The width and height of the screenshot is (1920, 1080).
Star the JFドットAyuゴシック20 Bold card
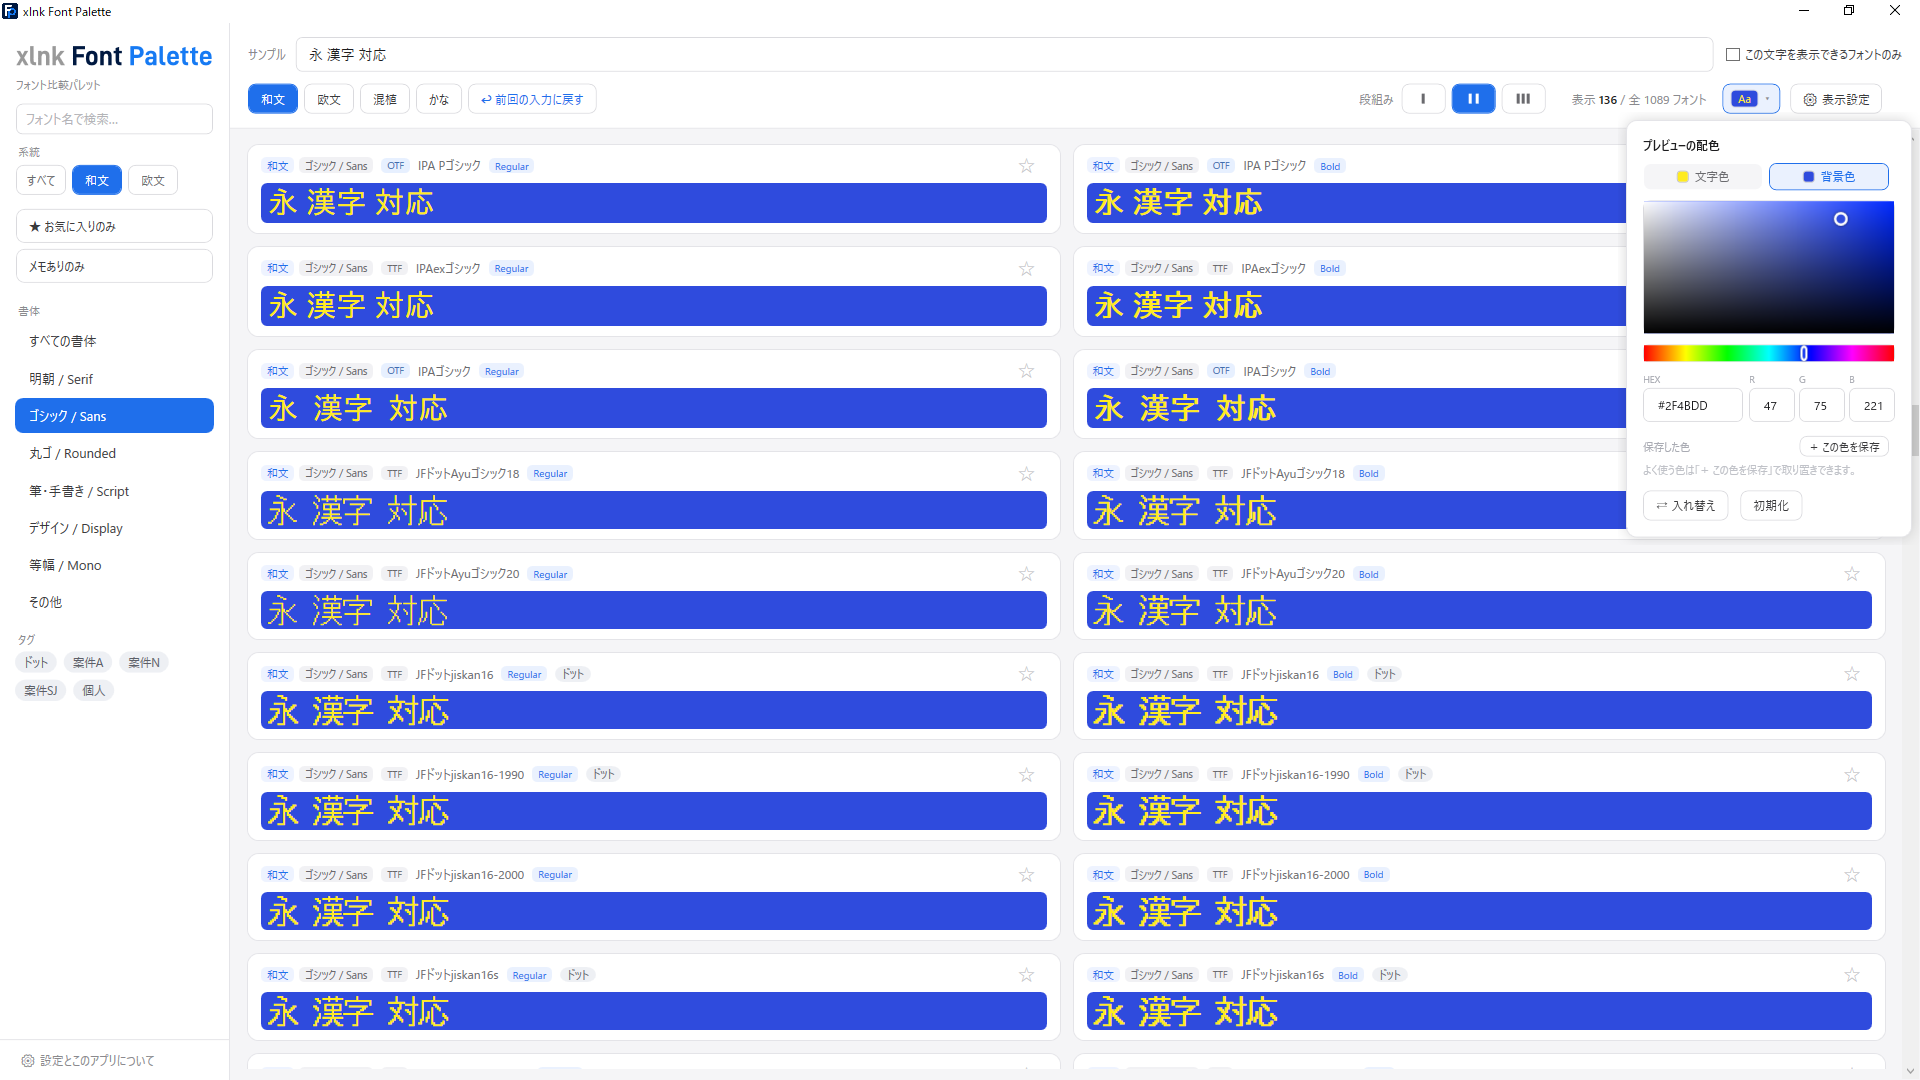[1852, 574]
